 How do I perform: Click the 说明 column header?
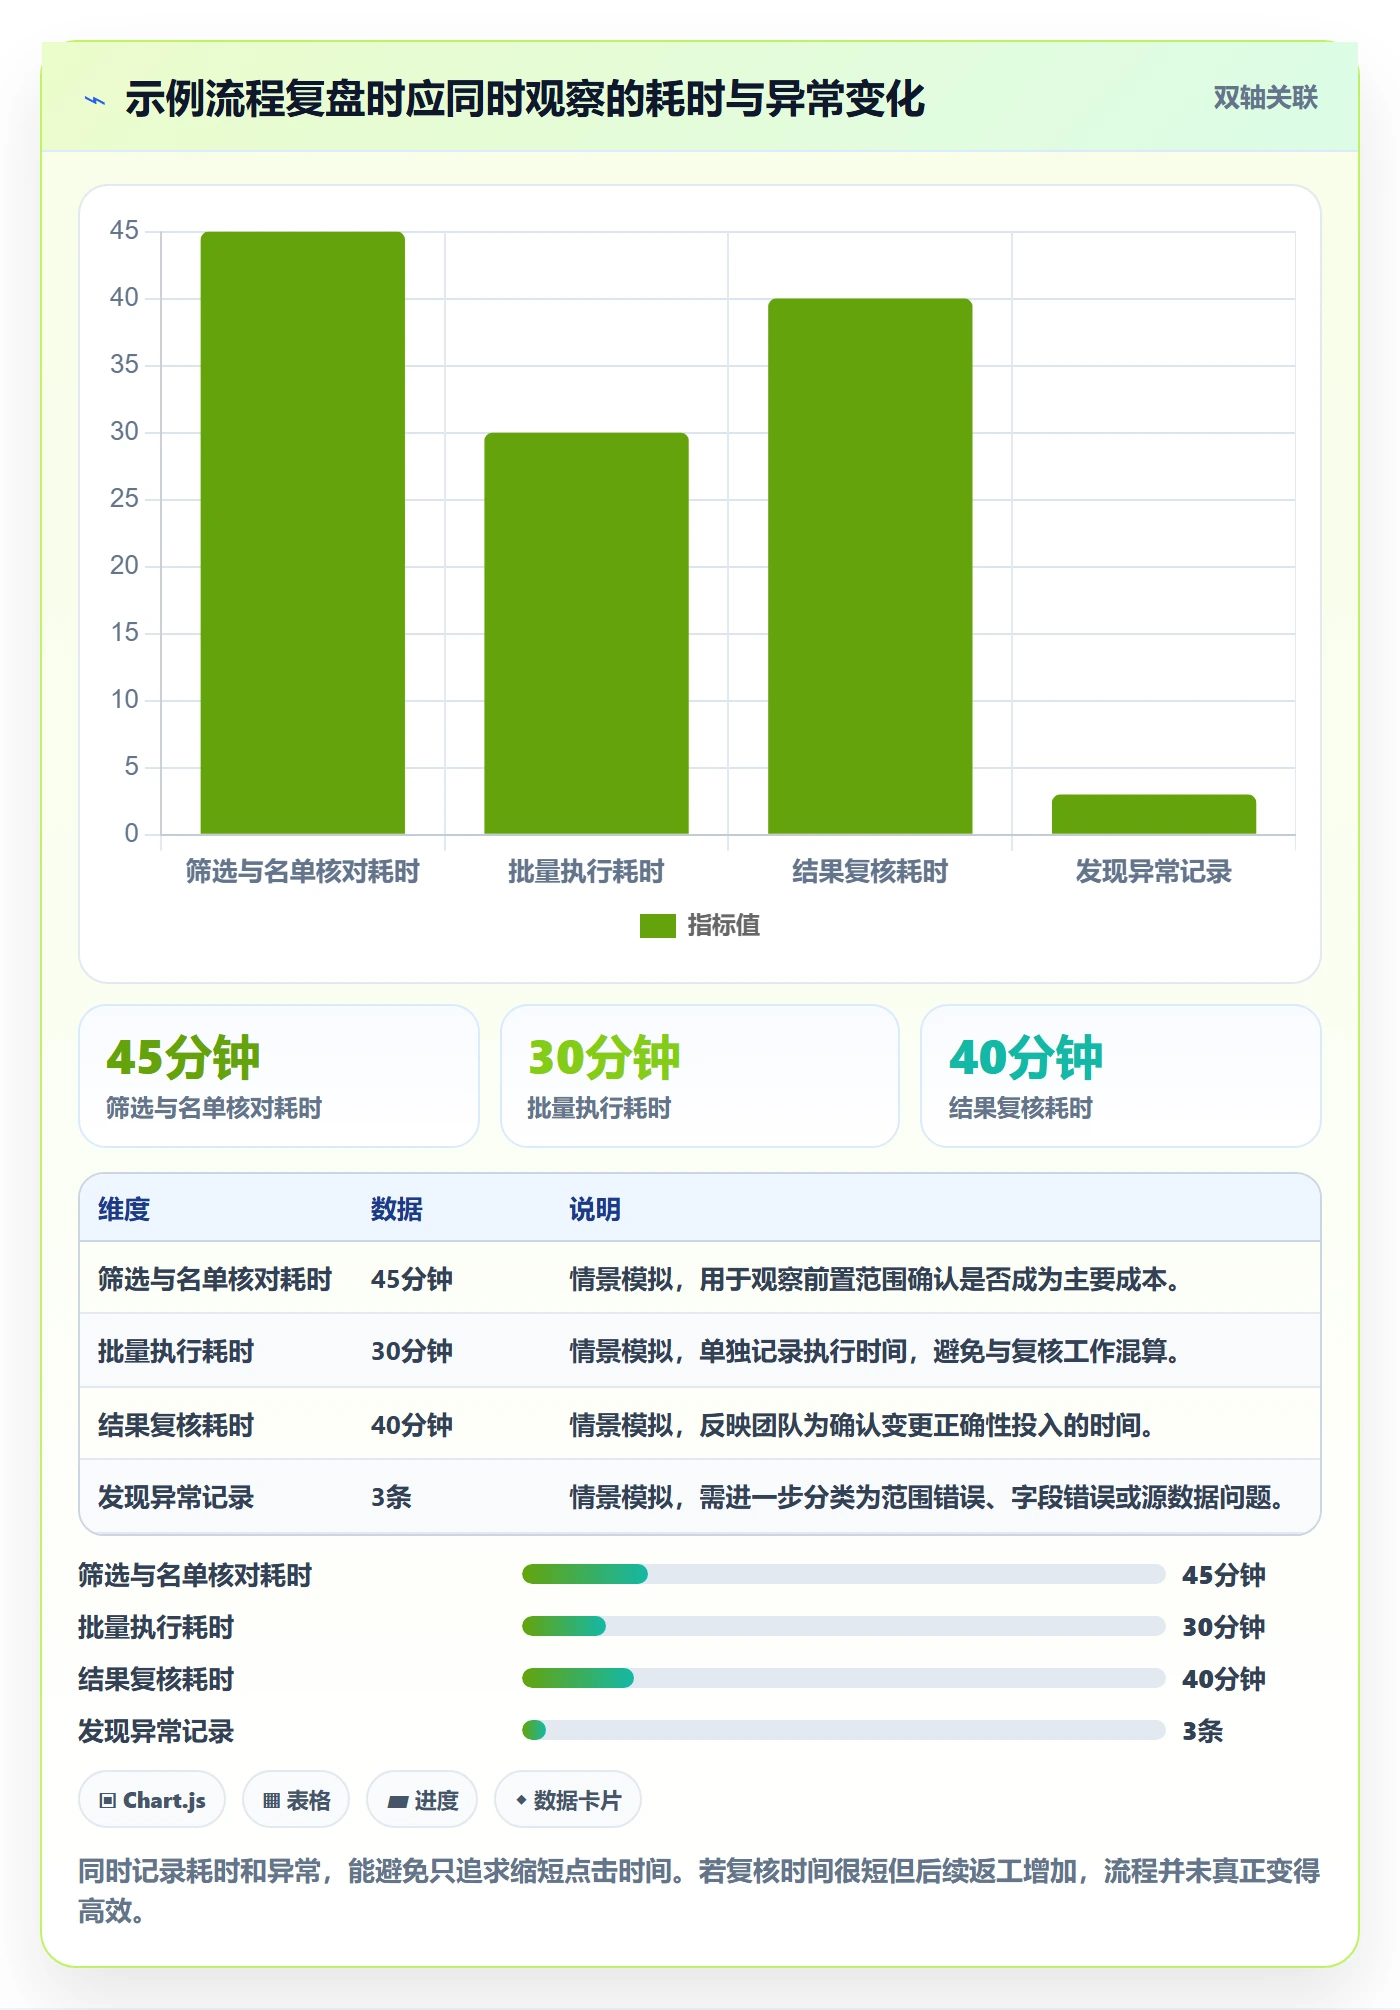click(x=595, y=1210)
